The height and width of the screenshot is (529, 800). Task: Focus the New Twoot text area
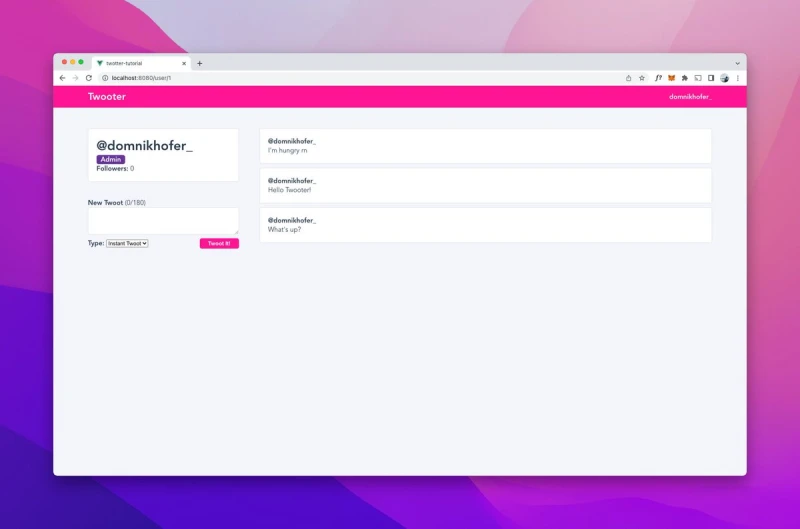163,221
